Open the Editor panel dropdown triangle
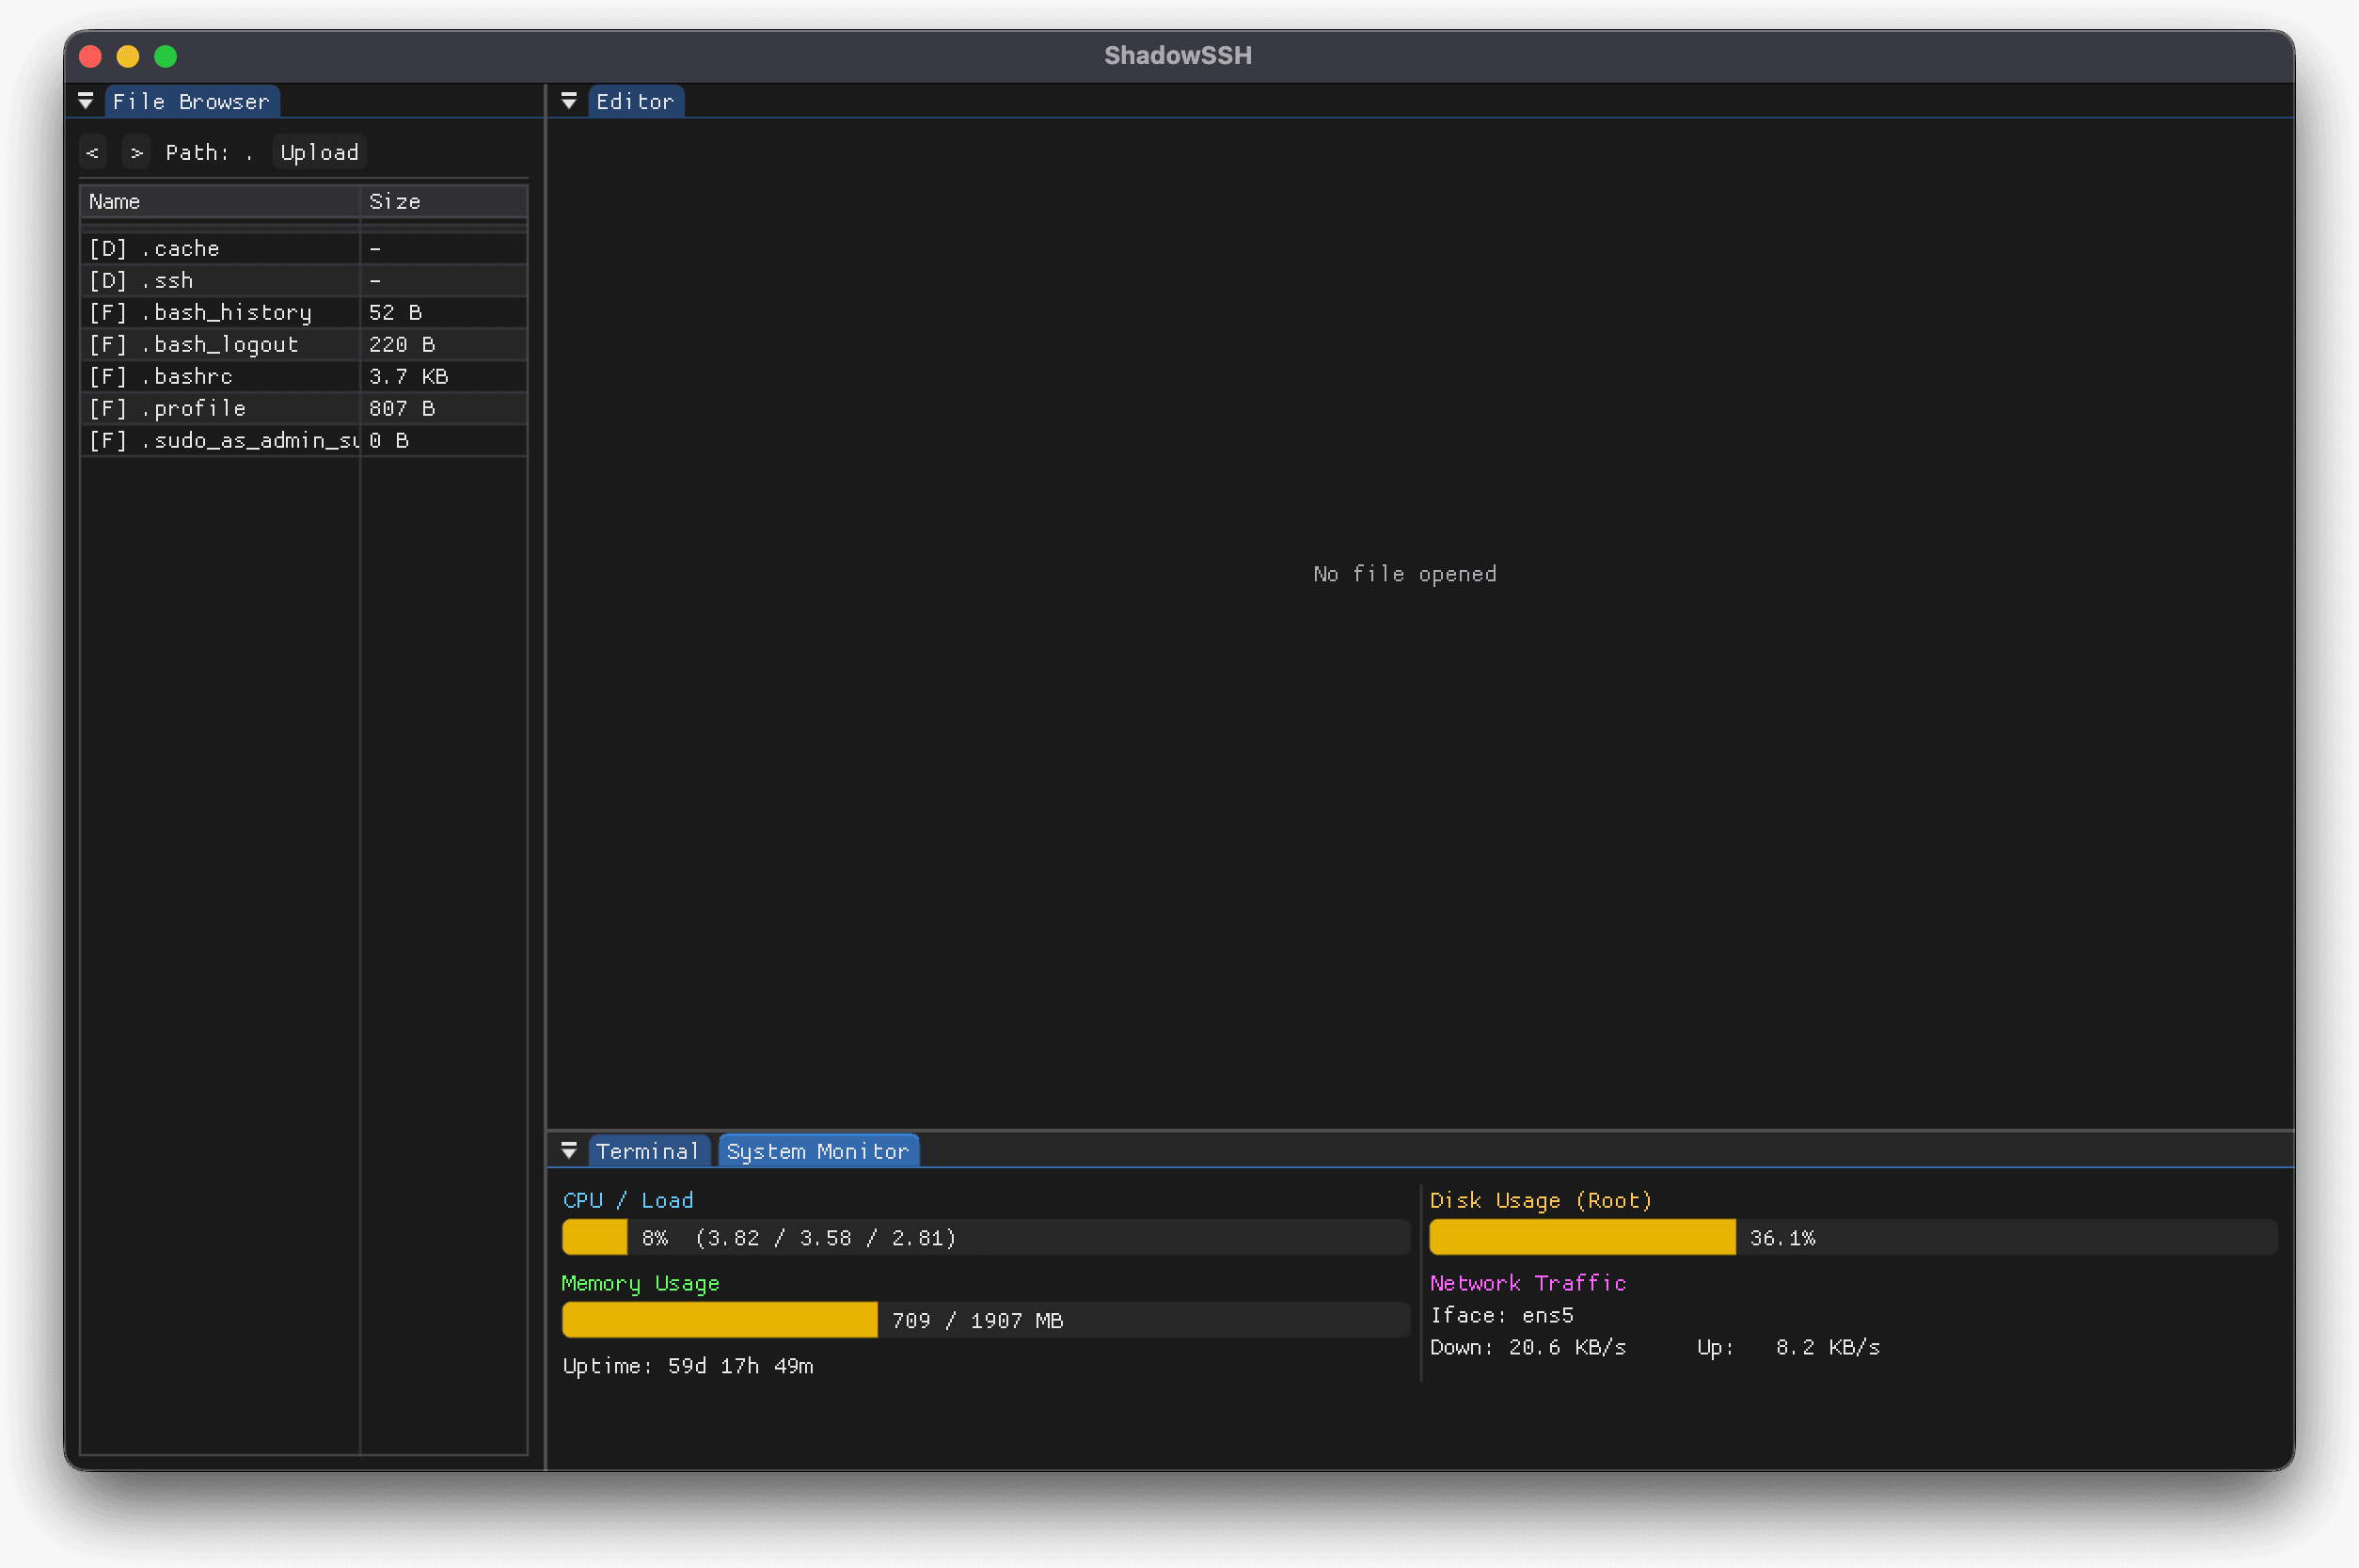 click(x=569, y=101)
